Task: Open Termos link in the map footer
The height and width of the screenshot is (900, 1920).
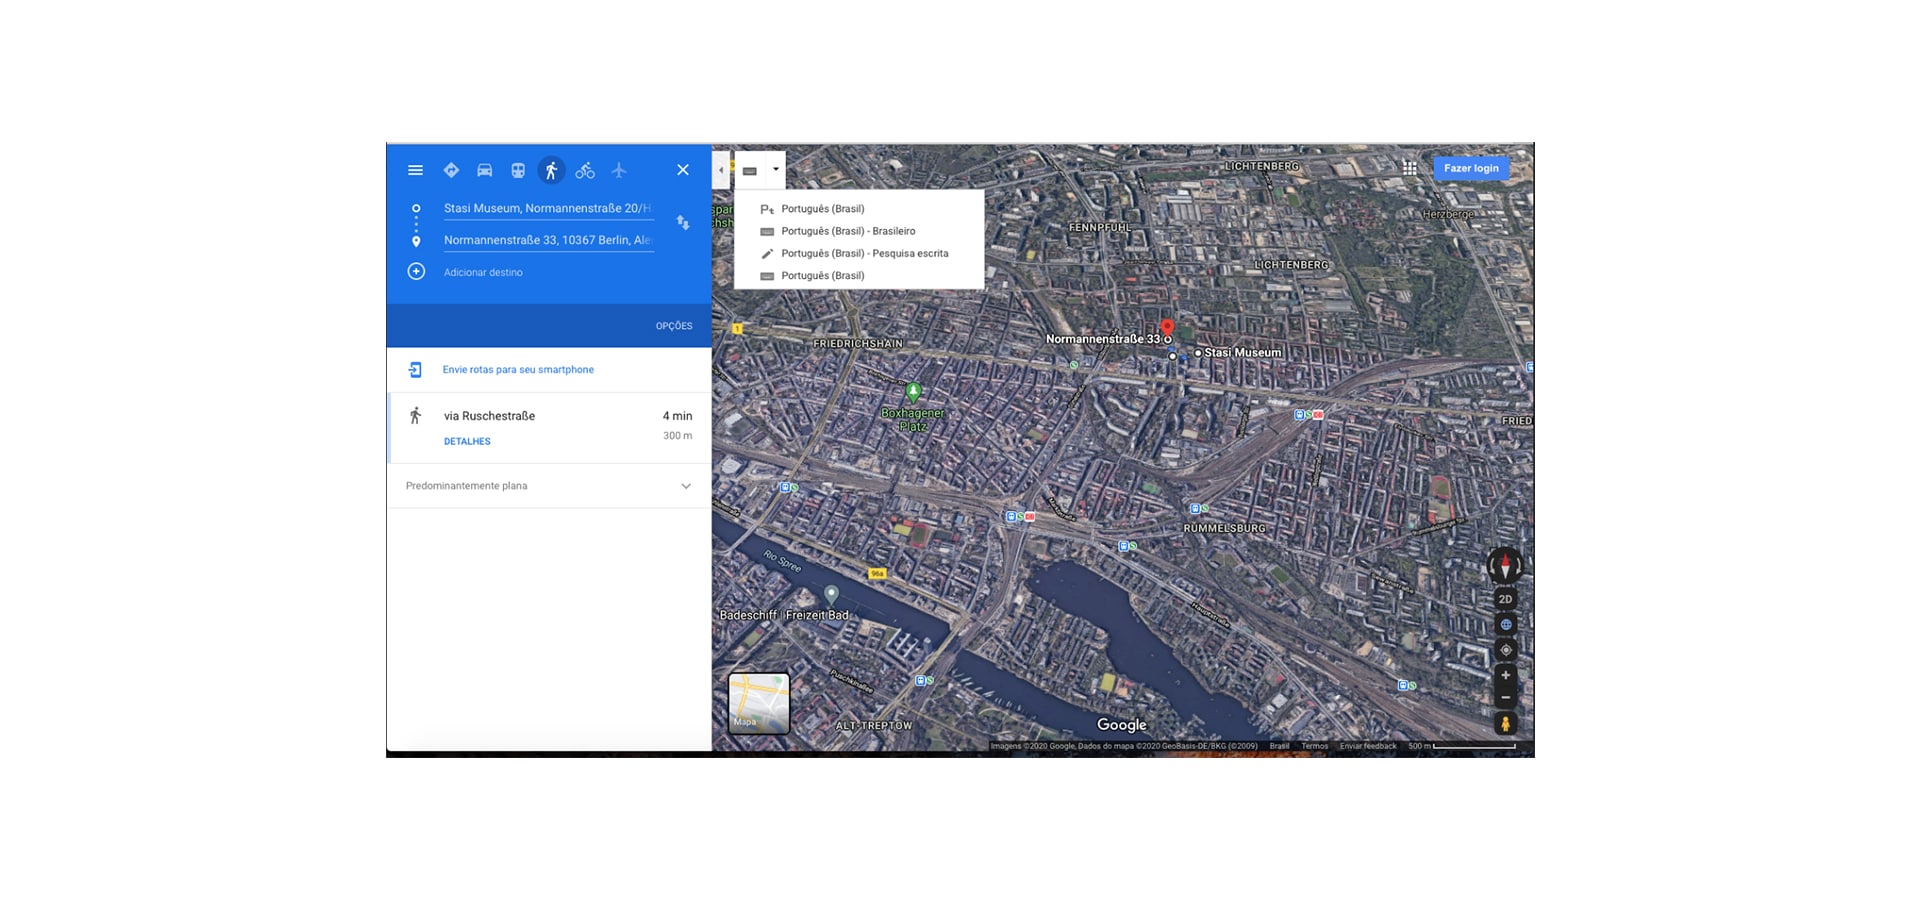Action: [1314, 746]
